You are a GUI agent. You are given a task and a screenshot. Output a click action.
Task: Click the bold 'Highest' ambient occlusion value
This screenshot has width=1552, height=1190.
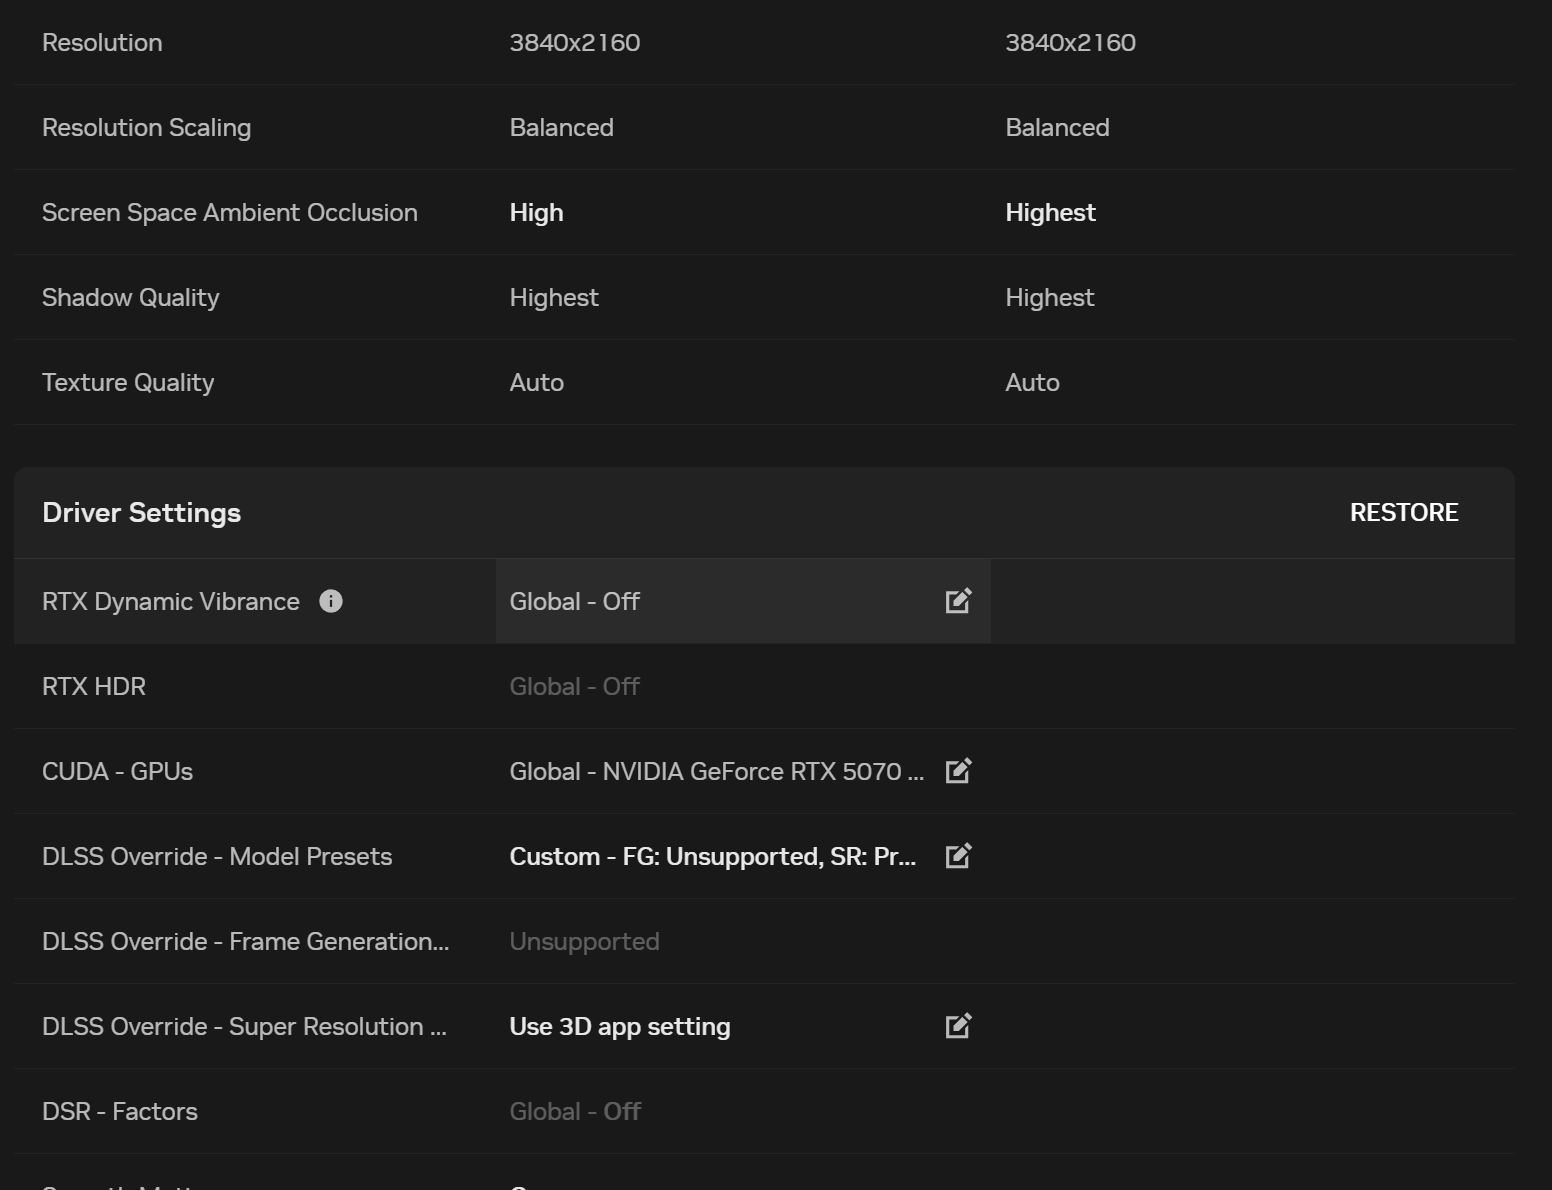1050,213
